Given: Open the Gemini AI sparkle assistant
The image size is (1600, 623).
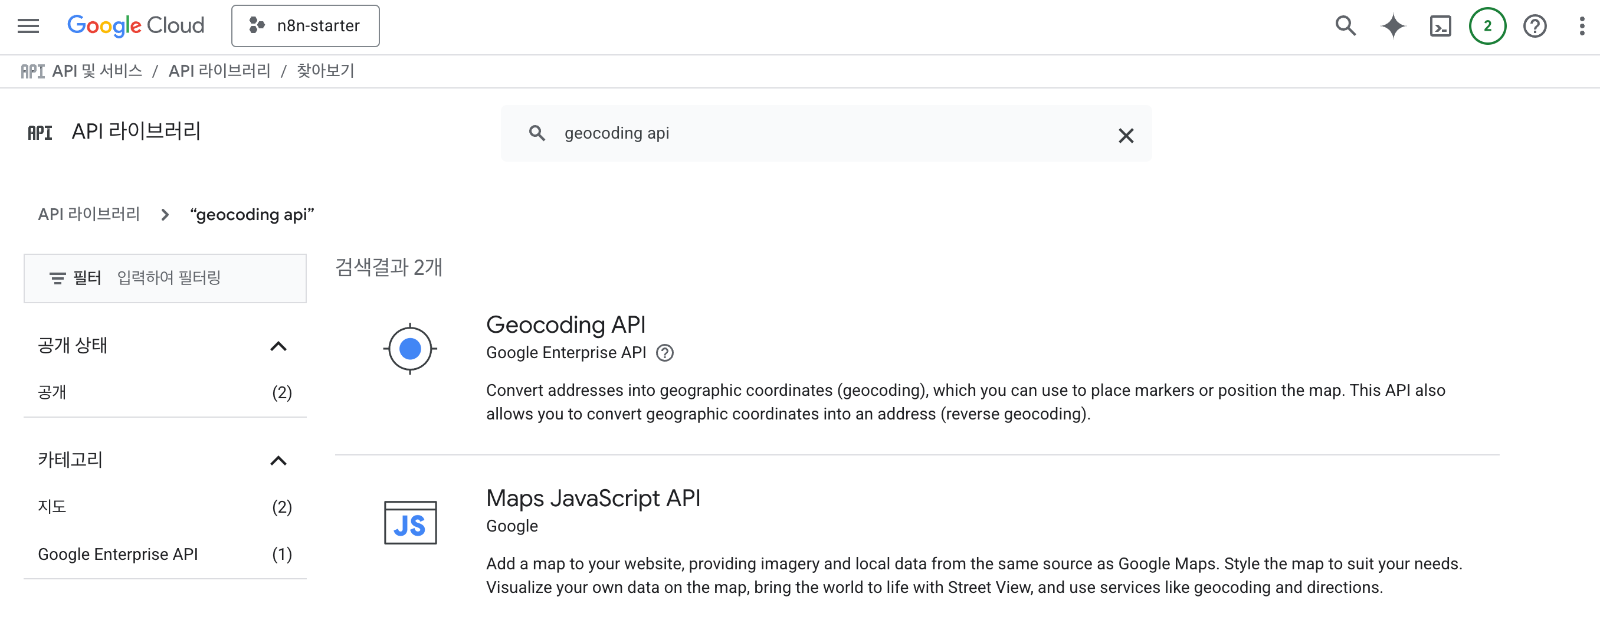Looking at the screenshot, I should 1393,26.
